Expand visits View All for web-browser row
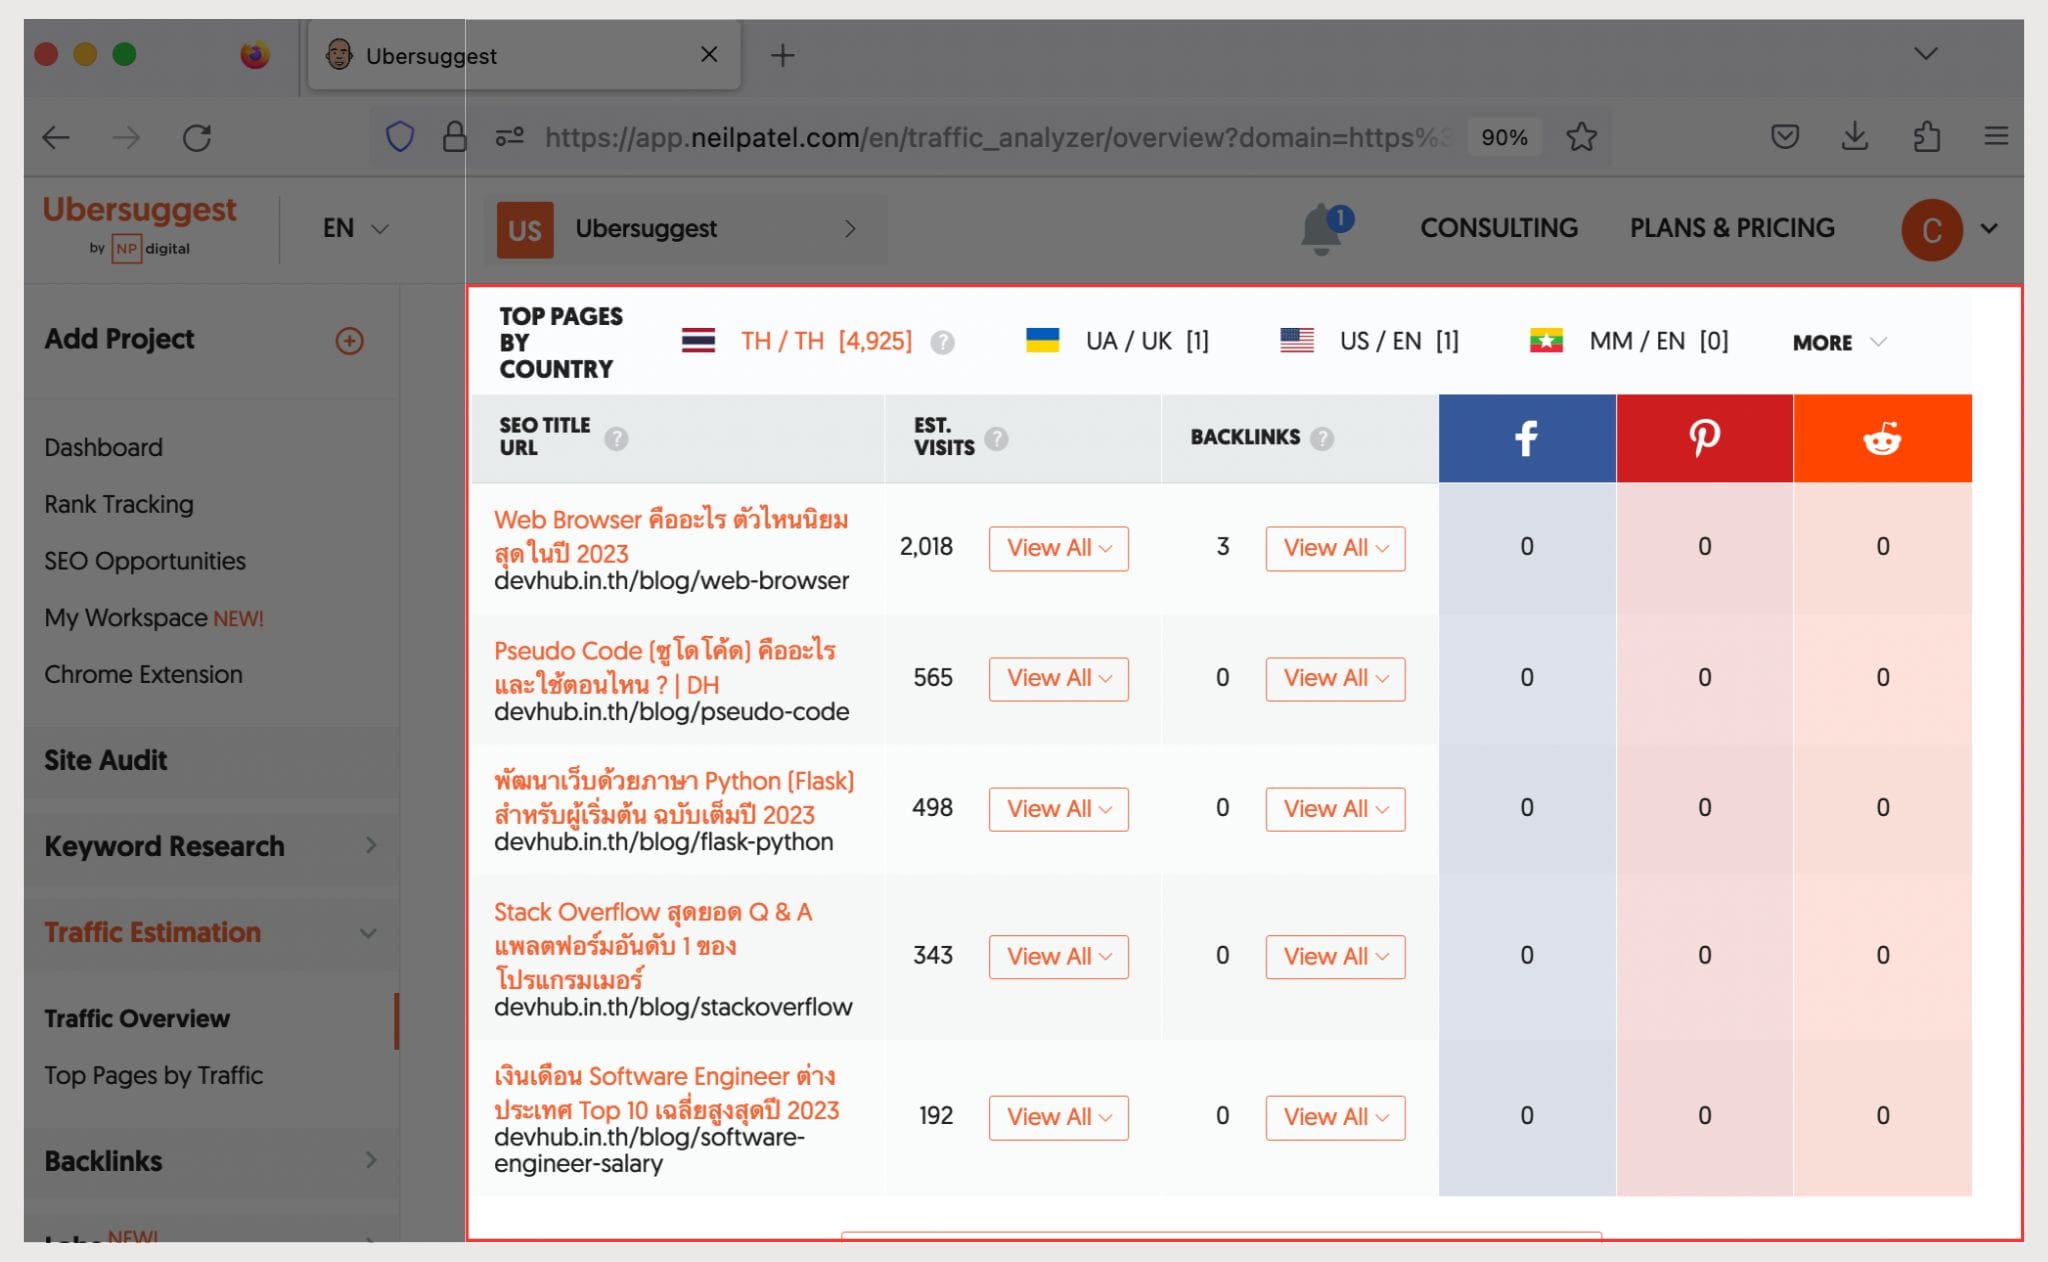The image size is (2048, 1262). click(x=1058, y=548)
